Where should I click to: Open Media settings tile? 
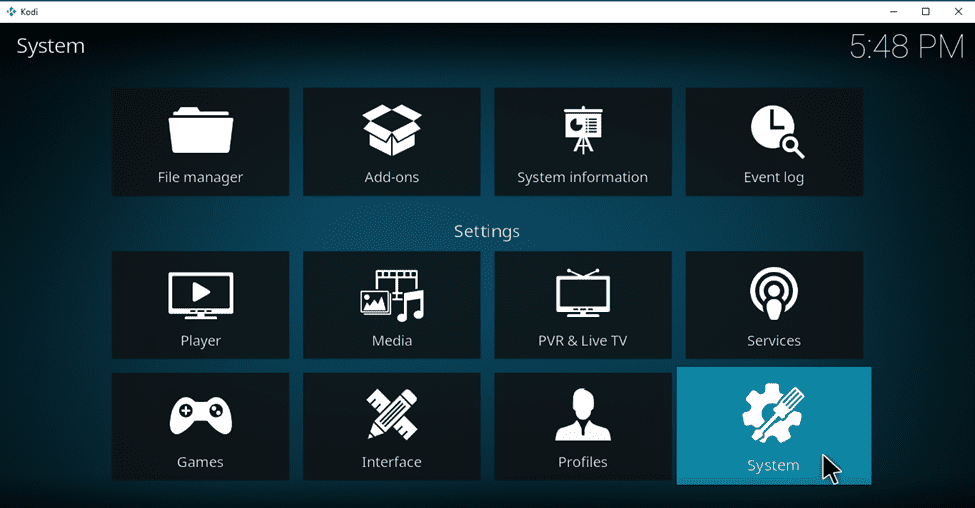392,305
